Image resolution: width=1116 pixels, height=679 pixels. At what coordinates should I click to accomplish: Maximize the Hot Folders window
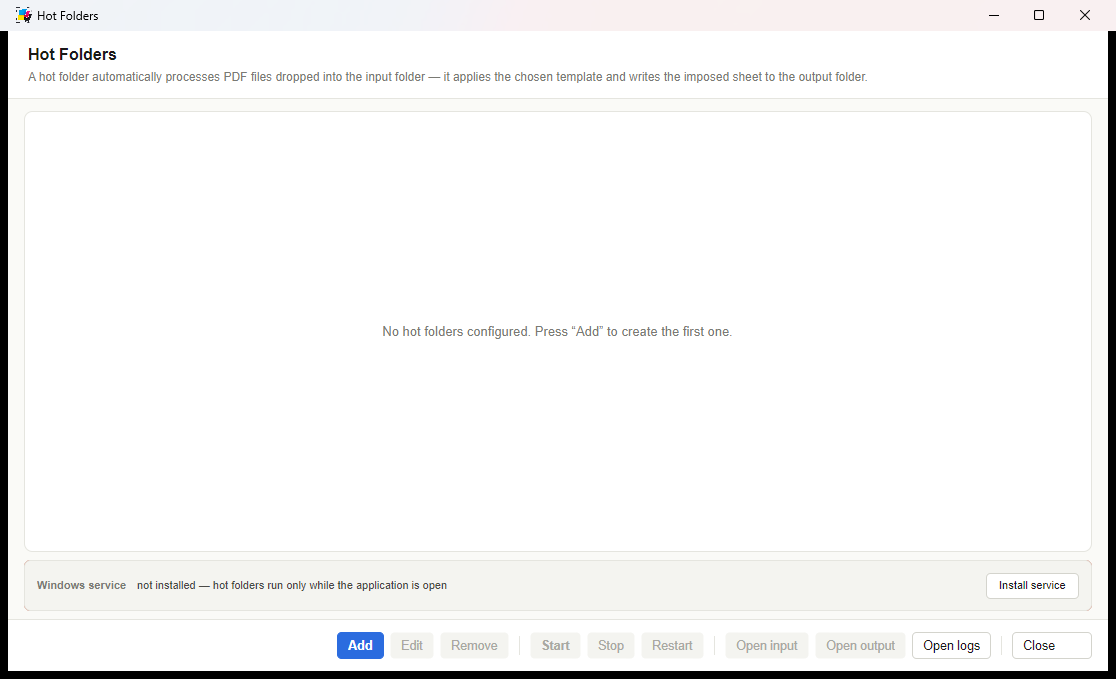click(x=1038, y=15)
